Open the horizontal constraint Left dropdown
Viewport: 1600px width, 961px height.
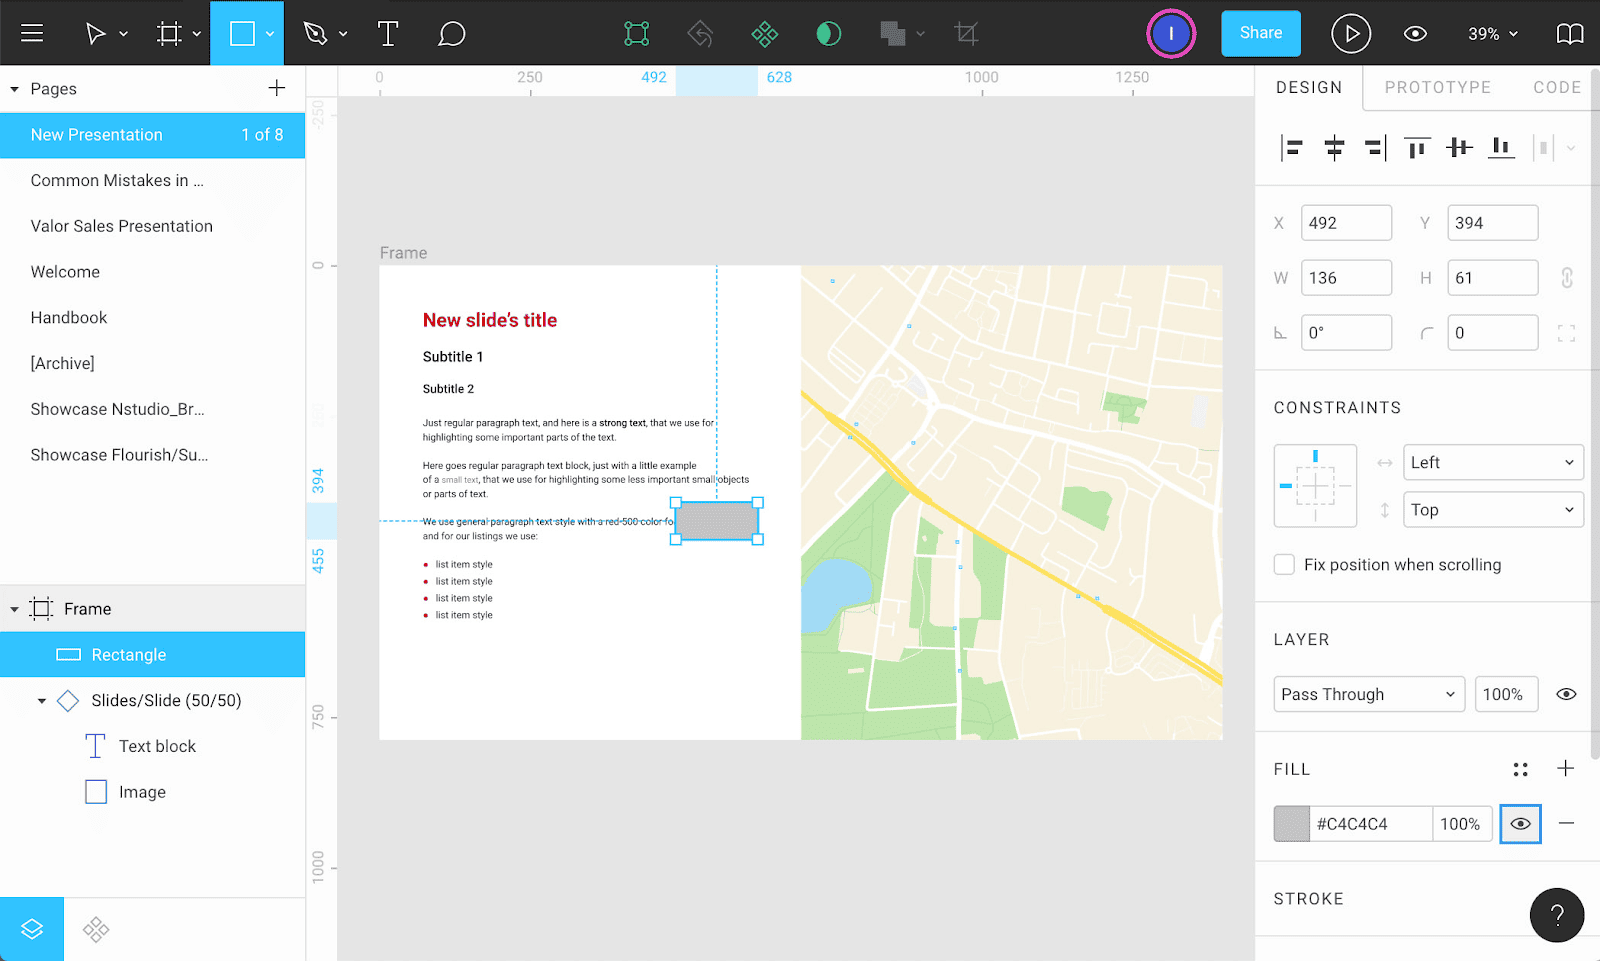tap(1492, 462)
